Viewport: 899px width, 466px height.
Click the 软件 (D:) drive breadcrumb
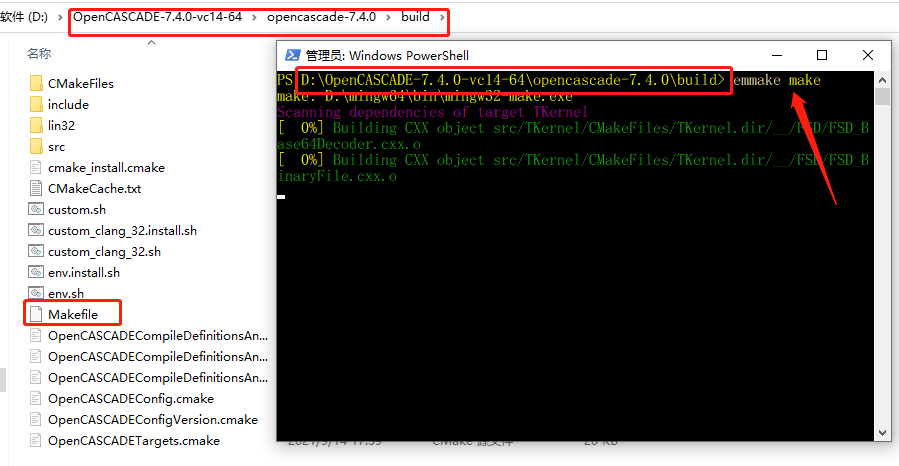[24, 17]
